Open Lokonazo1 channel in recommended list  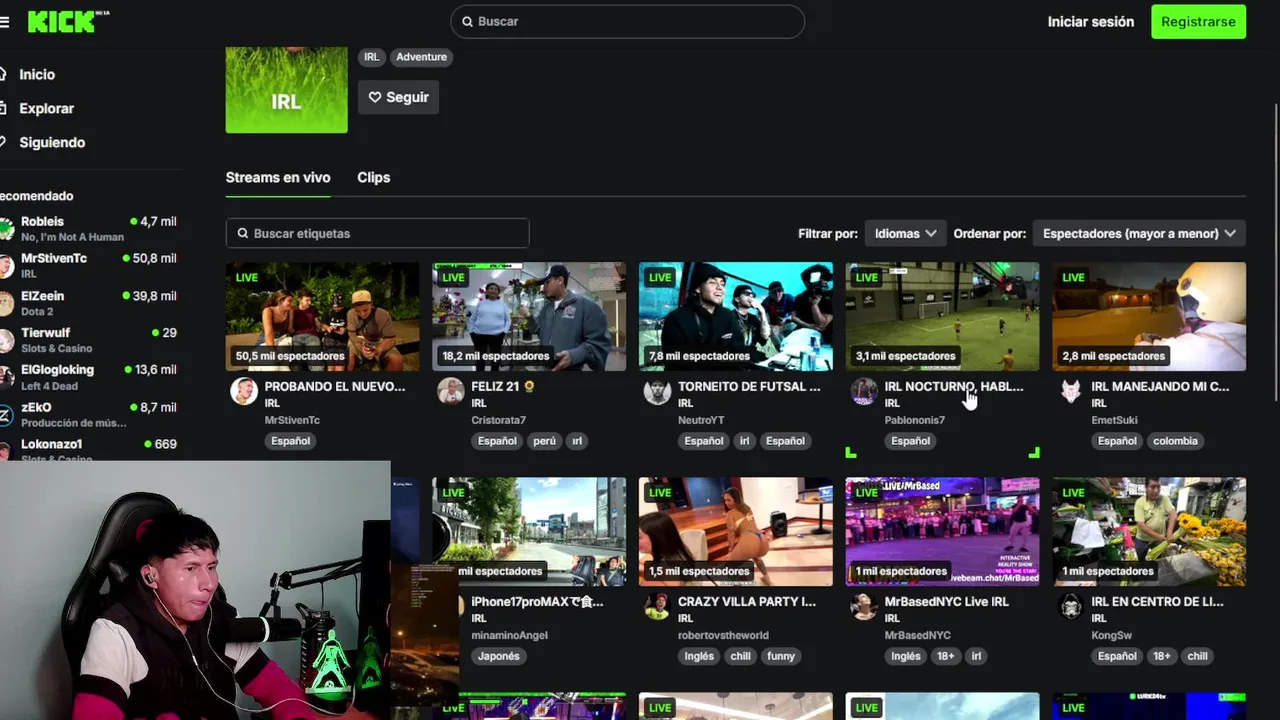88,449
